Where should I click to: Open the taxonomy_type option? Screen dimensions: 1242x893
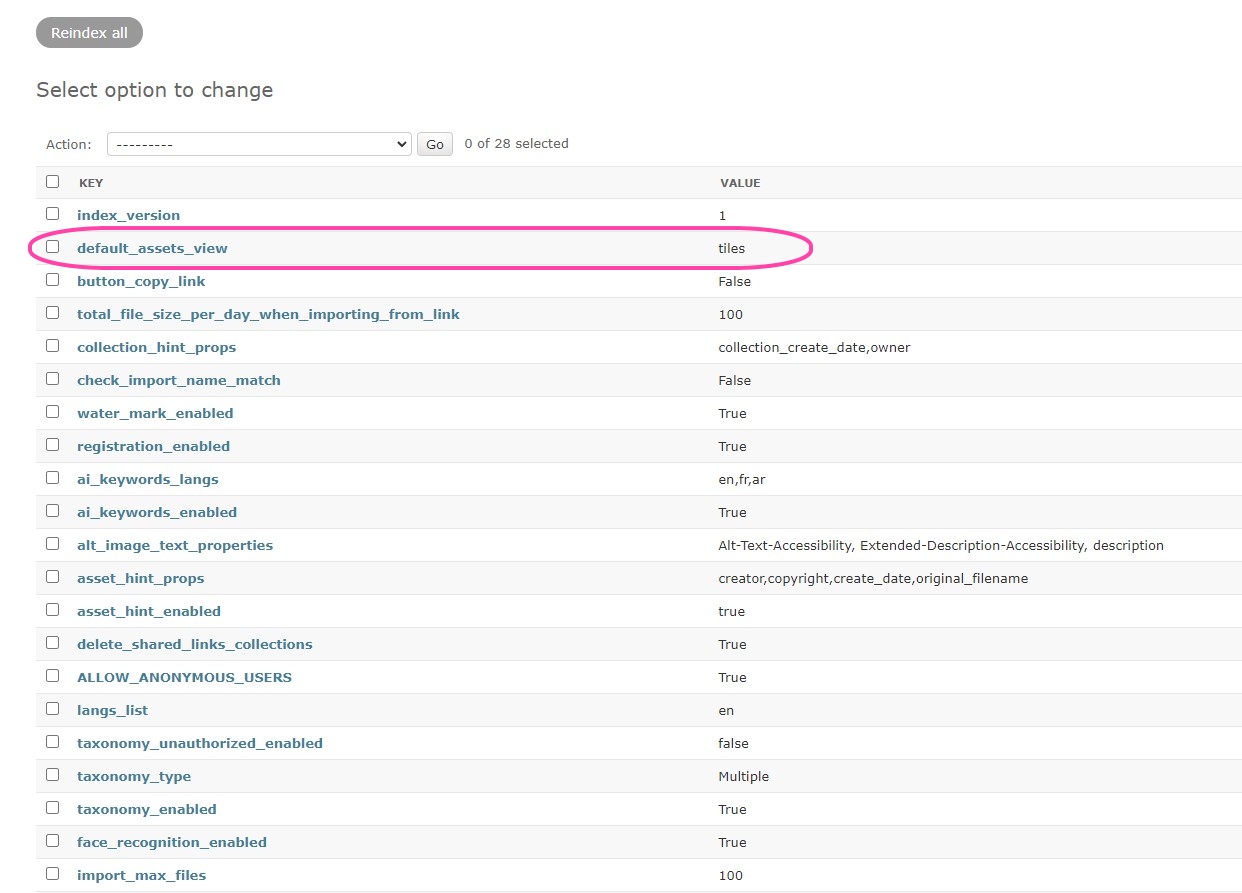click(134, 776)
